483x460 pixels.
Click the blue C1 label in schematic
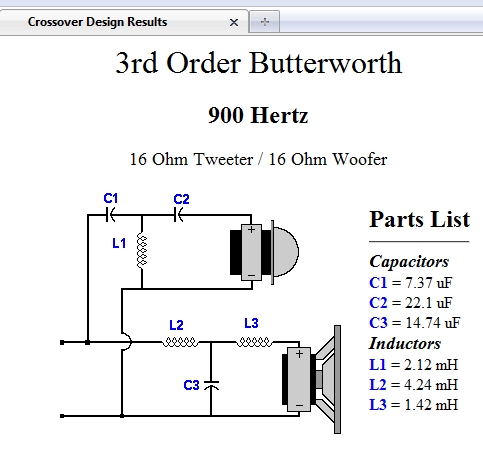pyautogui.click(x=111, y=198)
